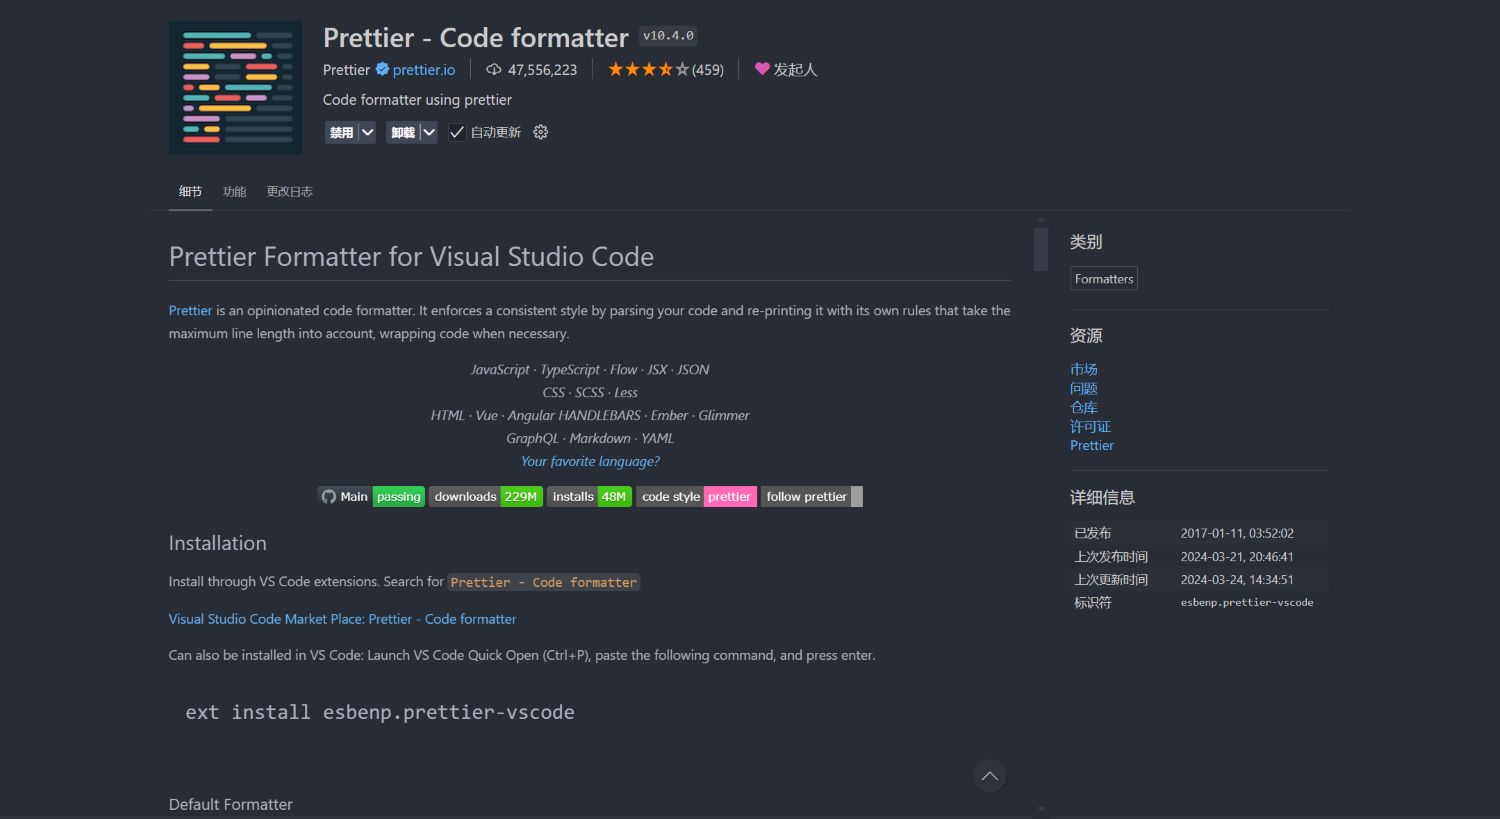Click the 卸载 button

coord(403,132)
